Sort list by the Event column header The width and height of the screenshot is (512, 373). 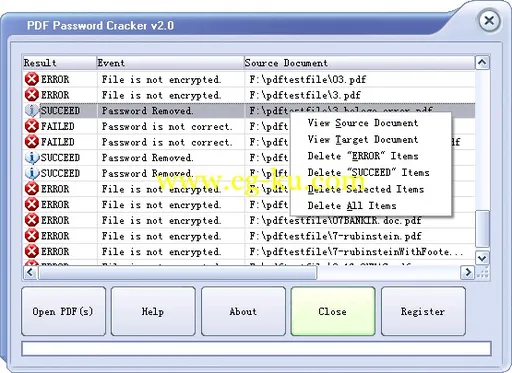pos(170,63)
